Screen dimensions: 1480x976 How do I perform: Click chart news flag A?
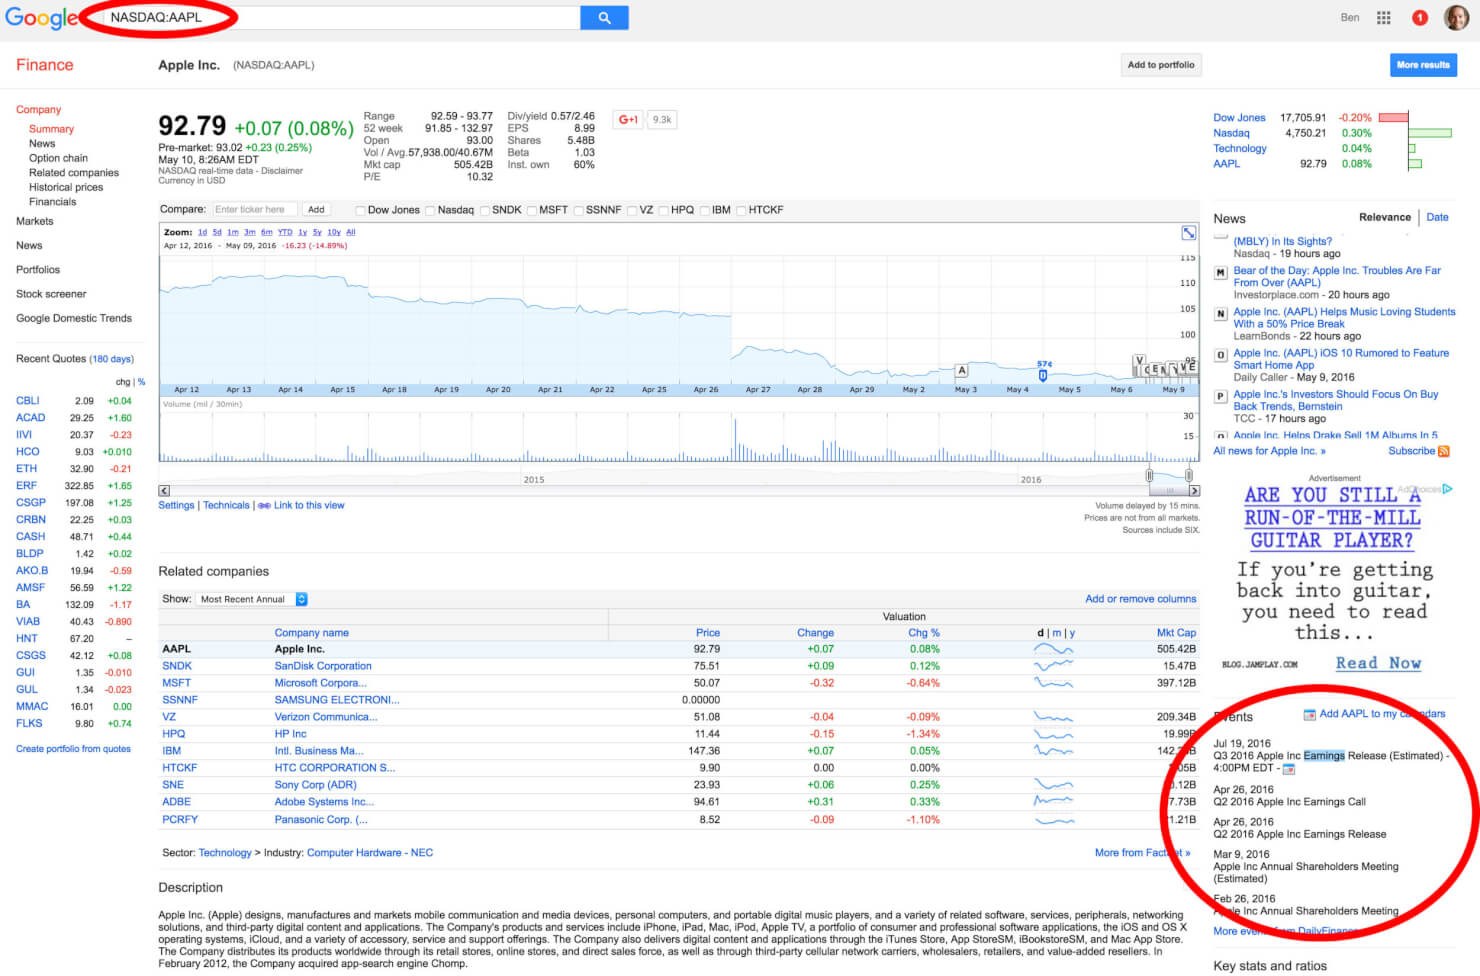click(x=962, y=370)
